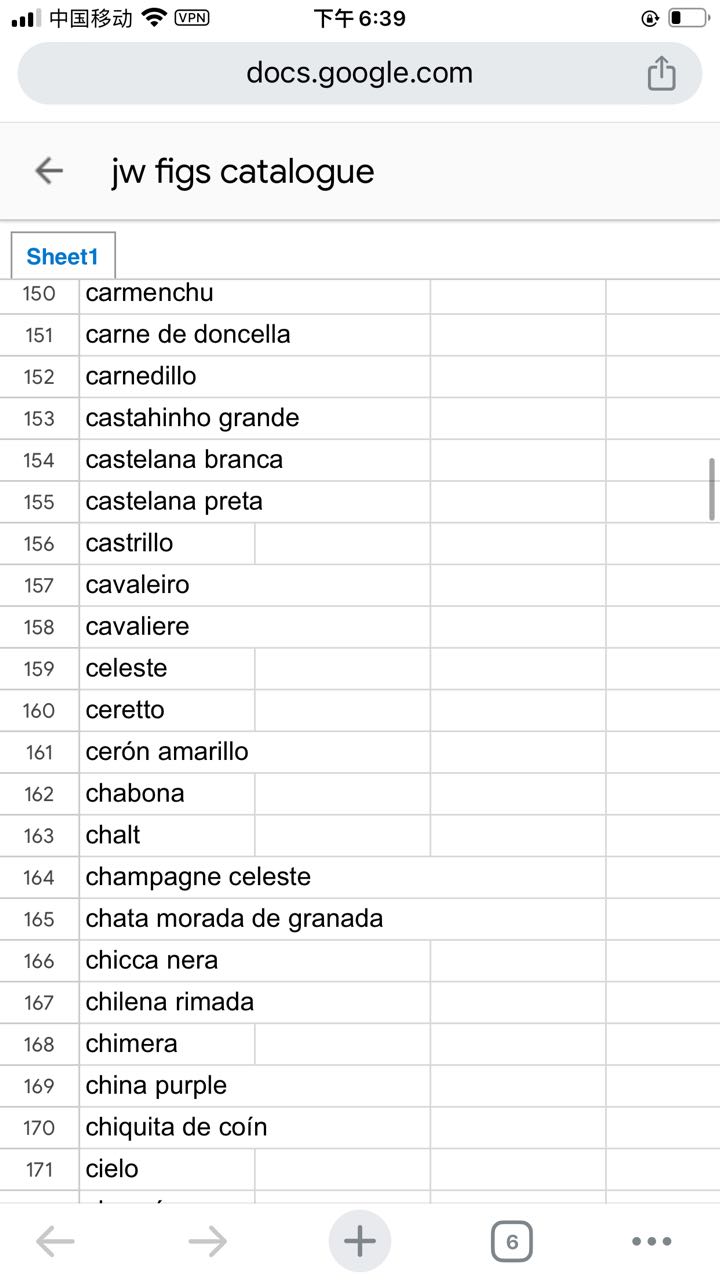Open browser more options menu
This screenshot has height=1280, width=720.
tap(652, 1242)
